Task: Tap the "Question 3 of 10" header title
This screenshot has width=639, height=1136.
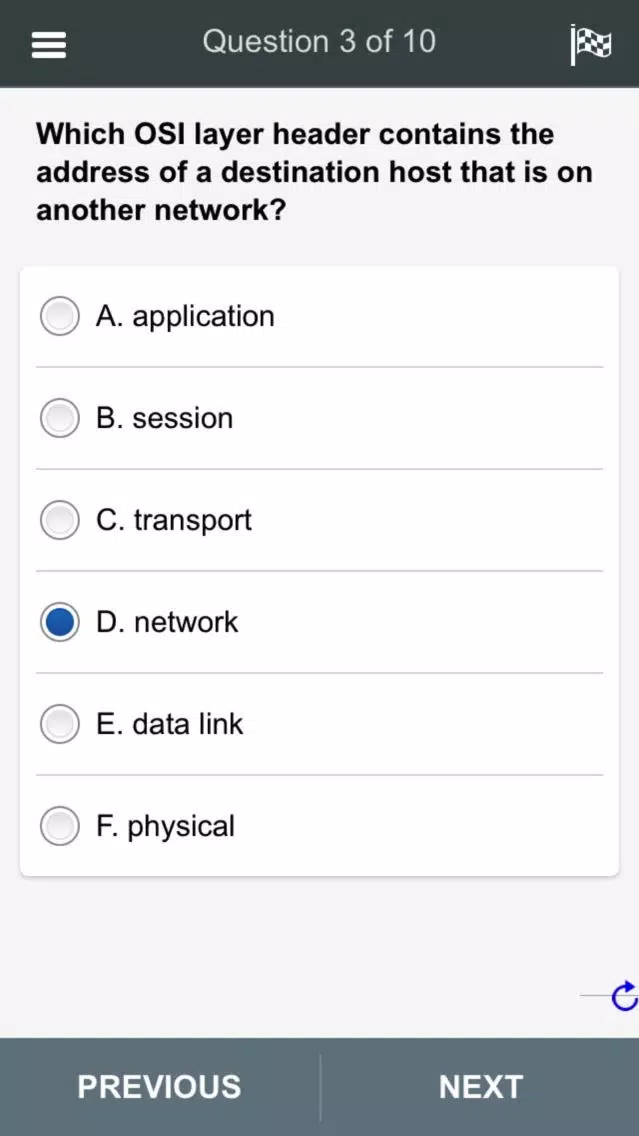Action: click(319, 42)
